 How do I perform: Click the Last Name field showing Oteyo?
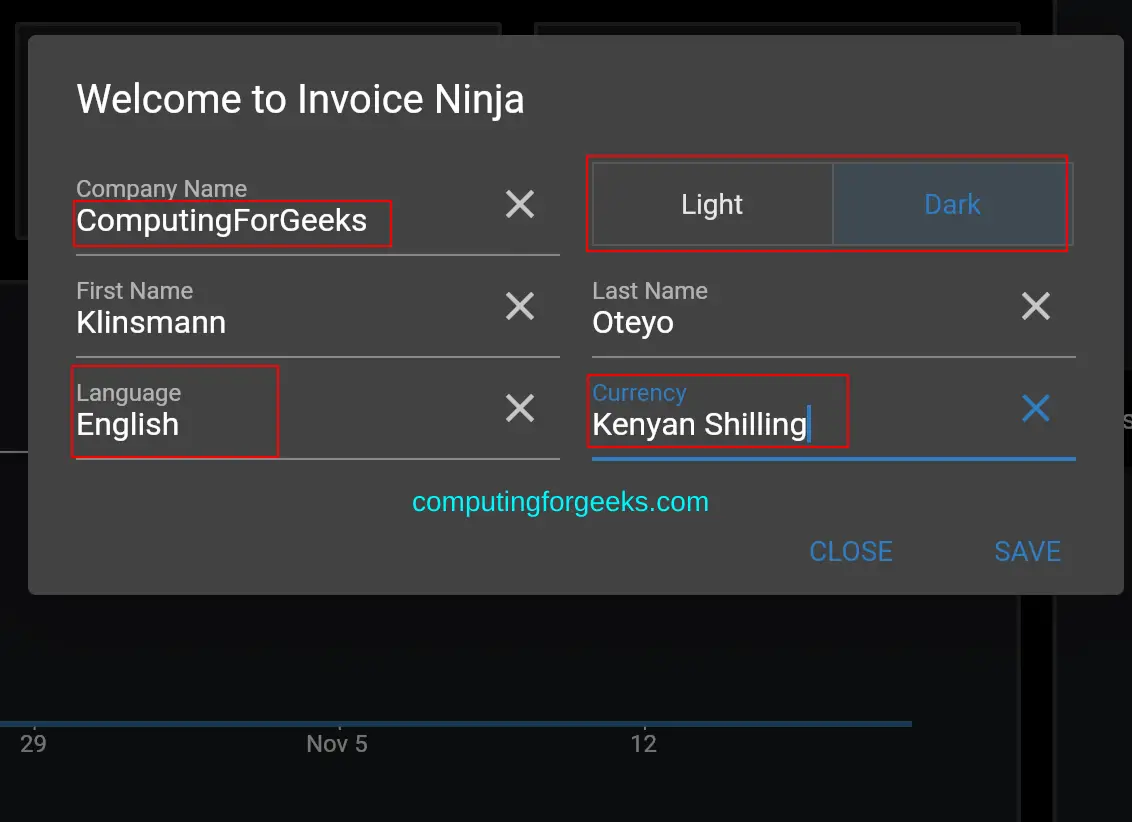634,322
